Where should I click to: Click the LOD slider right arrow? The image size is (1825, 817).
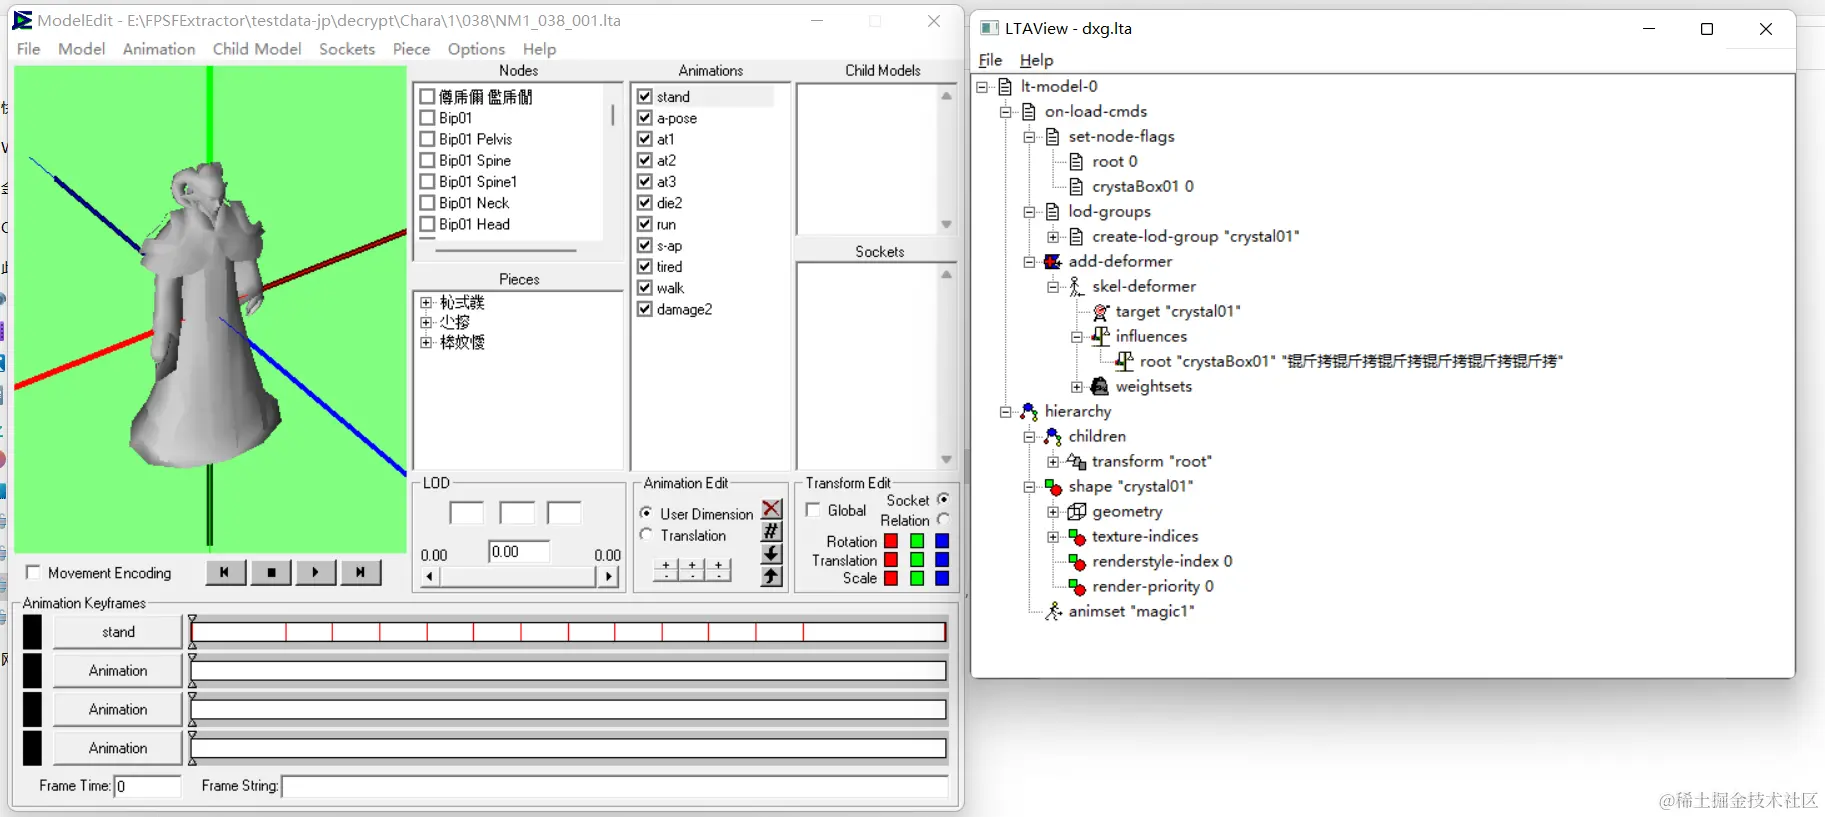coord(608,576)
